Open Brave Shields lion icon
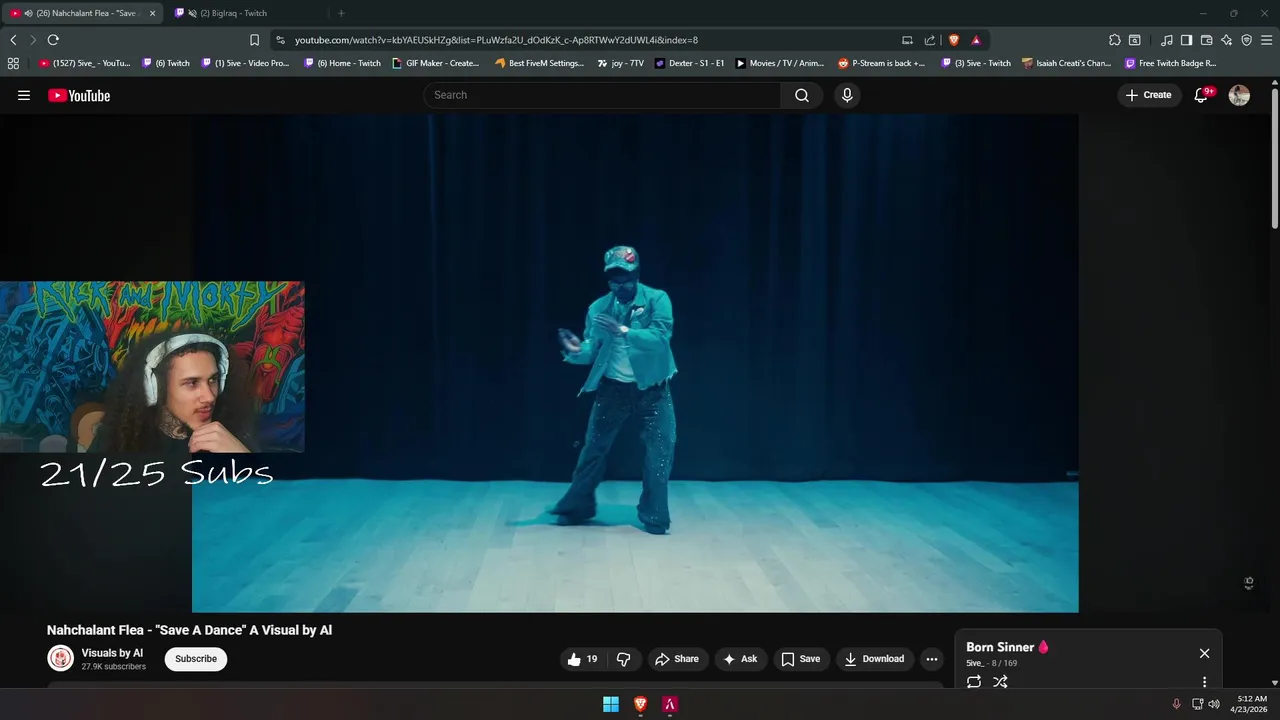Viewport: 1280px width, 720px height. point(954,40)
